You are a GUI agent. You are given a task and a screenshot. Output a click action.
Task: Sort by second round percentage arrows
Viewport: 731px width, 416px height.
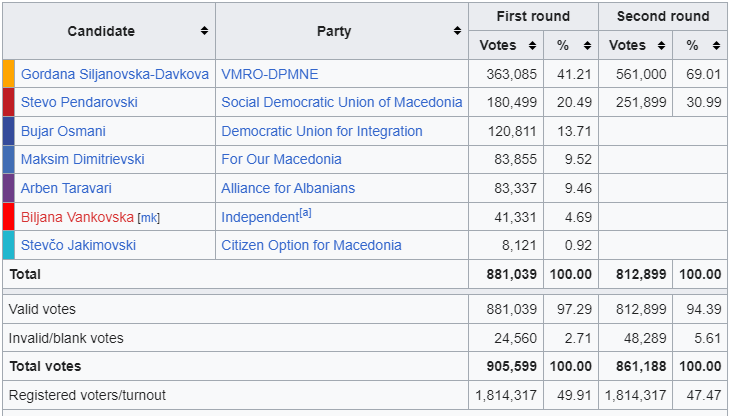(716, 46)
